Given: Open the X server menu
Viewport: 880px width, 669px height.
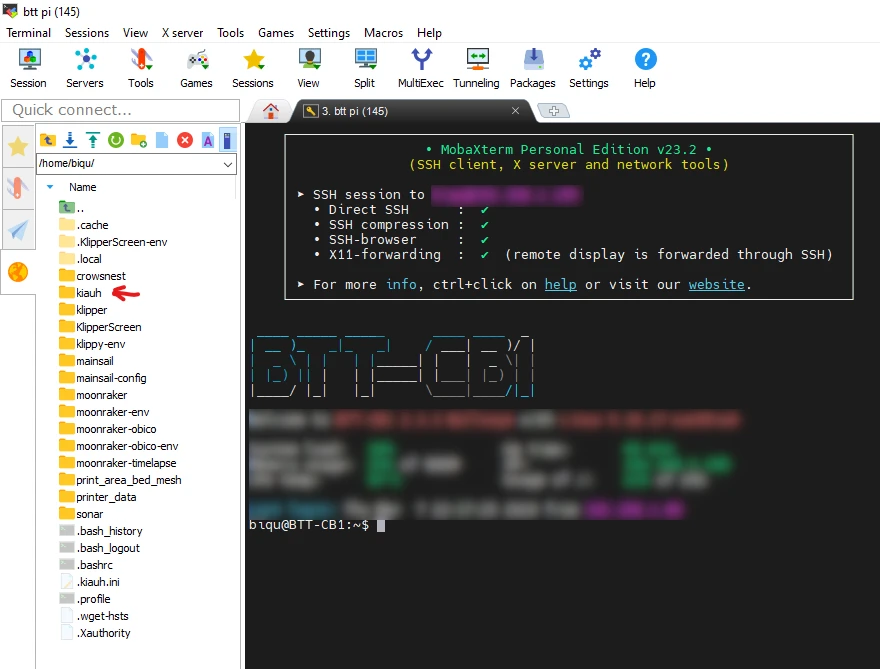Looking at the screenshot, I should click(x=182, y=33).
